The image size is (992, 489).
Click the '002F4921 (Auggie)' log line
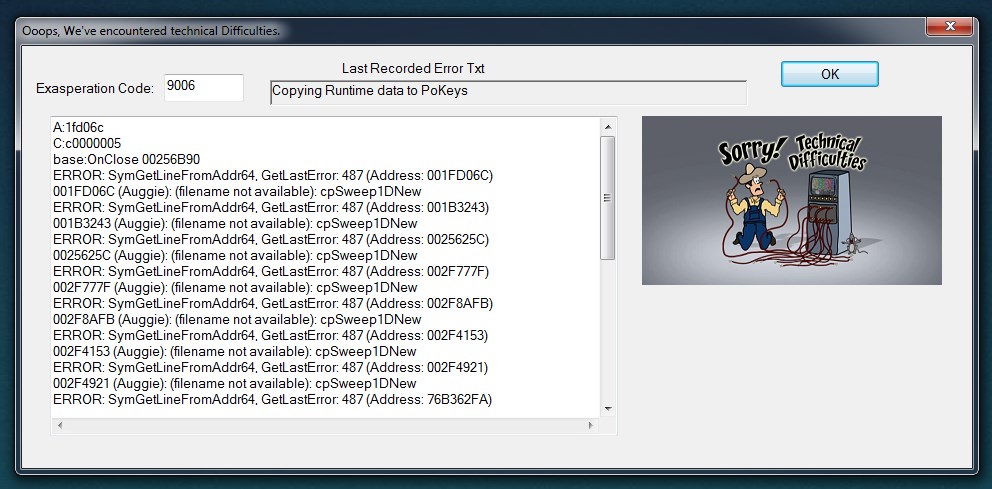pyautogui.click(x=234, y=383)
